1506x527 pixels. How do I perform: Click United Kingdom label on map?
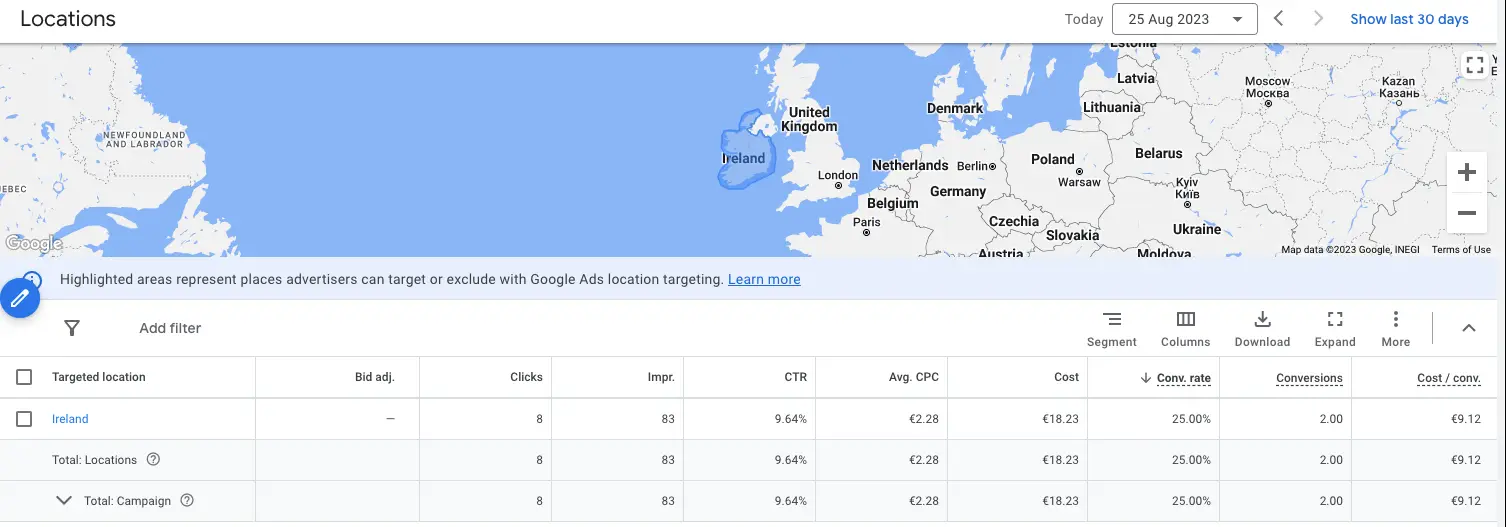pyautogui.click(x=809, y=120)
